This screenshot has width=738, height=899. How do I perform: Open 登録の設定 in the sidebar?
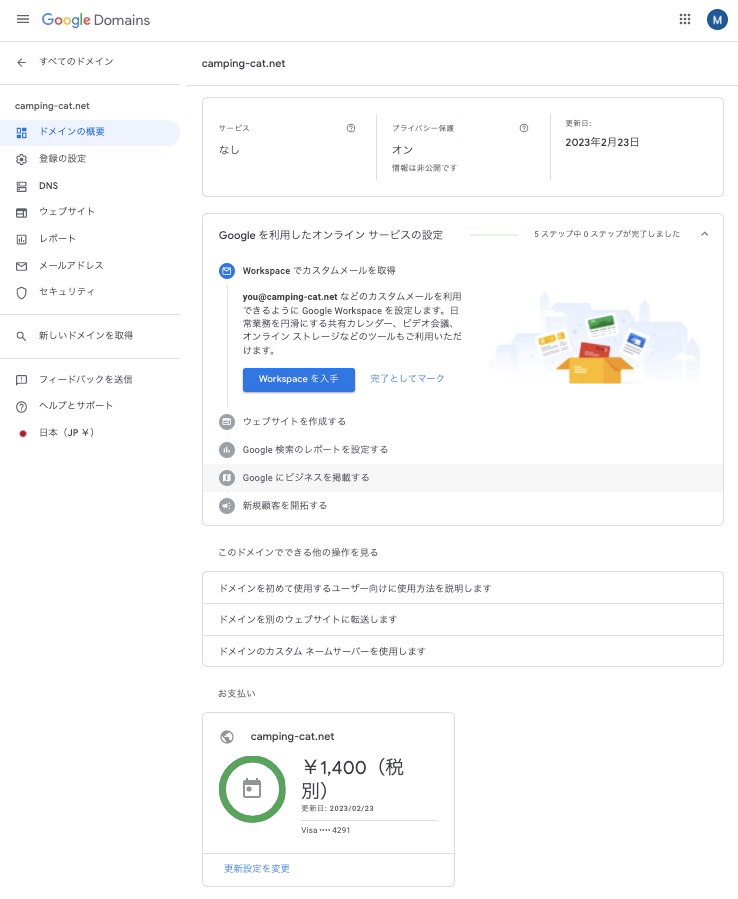tap(90, 159)
